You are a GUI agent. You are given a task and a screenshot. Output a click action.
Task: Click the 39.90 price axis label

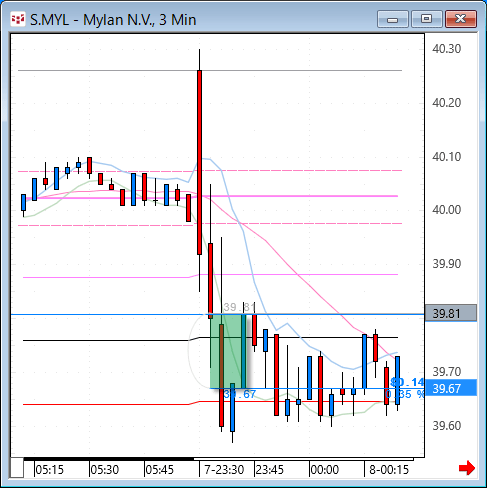pos(447,264)
